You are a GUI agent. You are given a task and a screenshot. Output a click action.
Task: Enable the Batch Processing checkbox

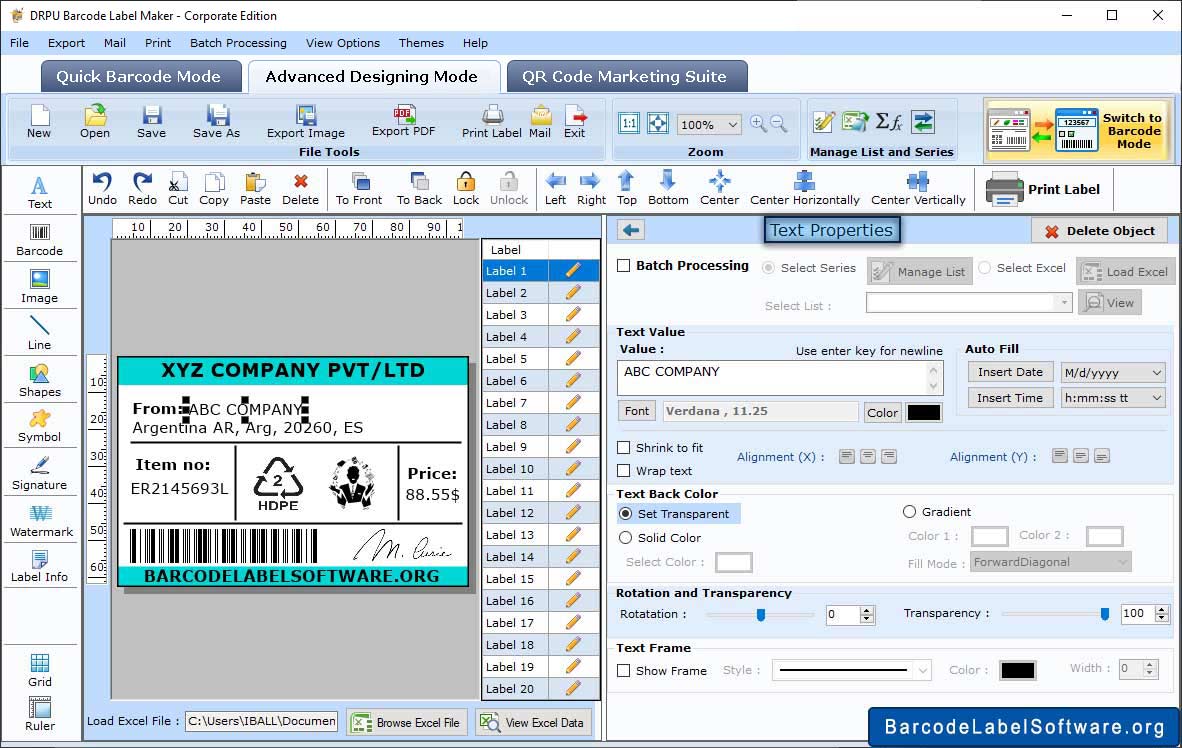click(x=623, y=265)
